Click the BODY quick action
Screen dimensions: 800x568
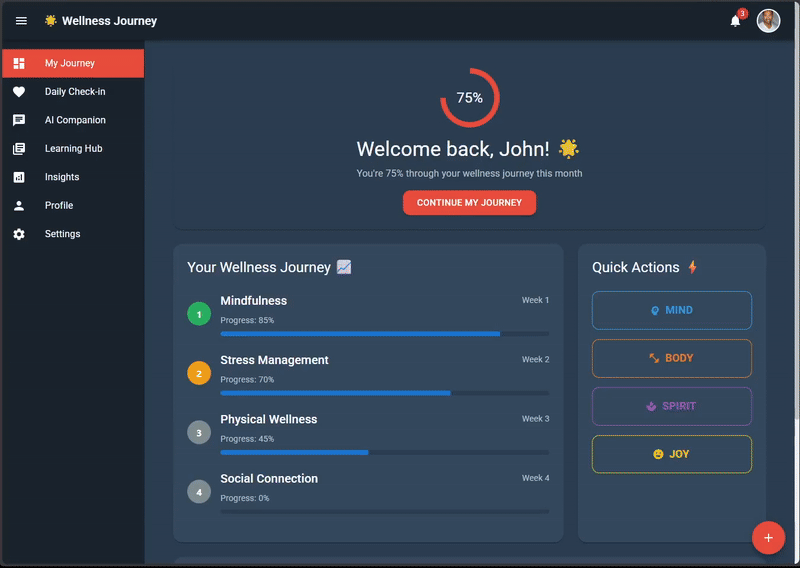[x=671, y=358]
